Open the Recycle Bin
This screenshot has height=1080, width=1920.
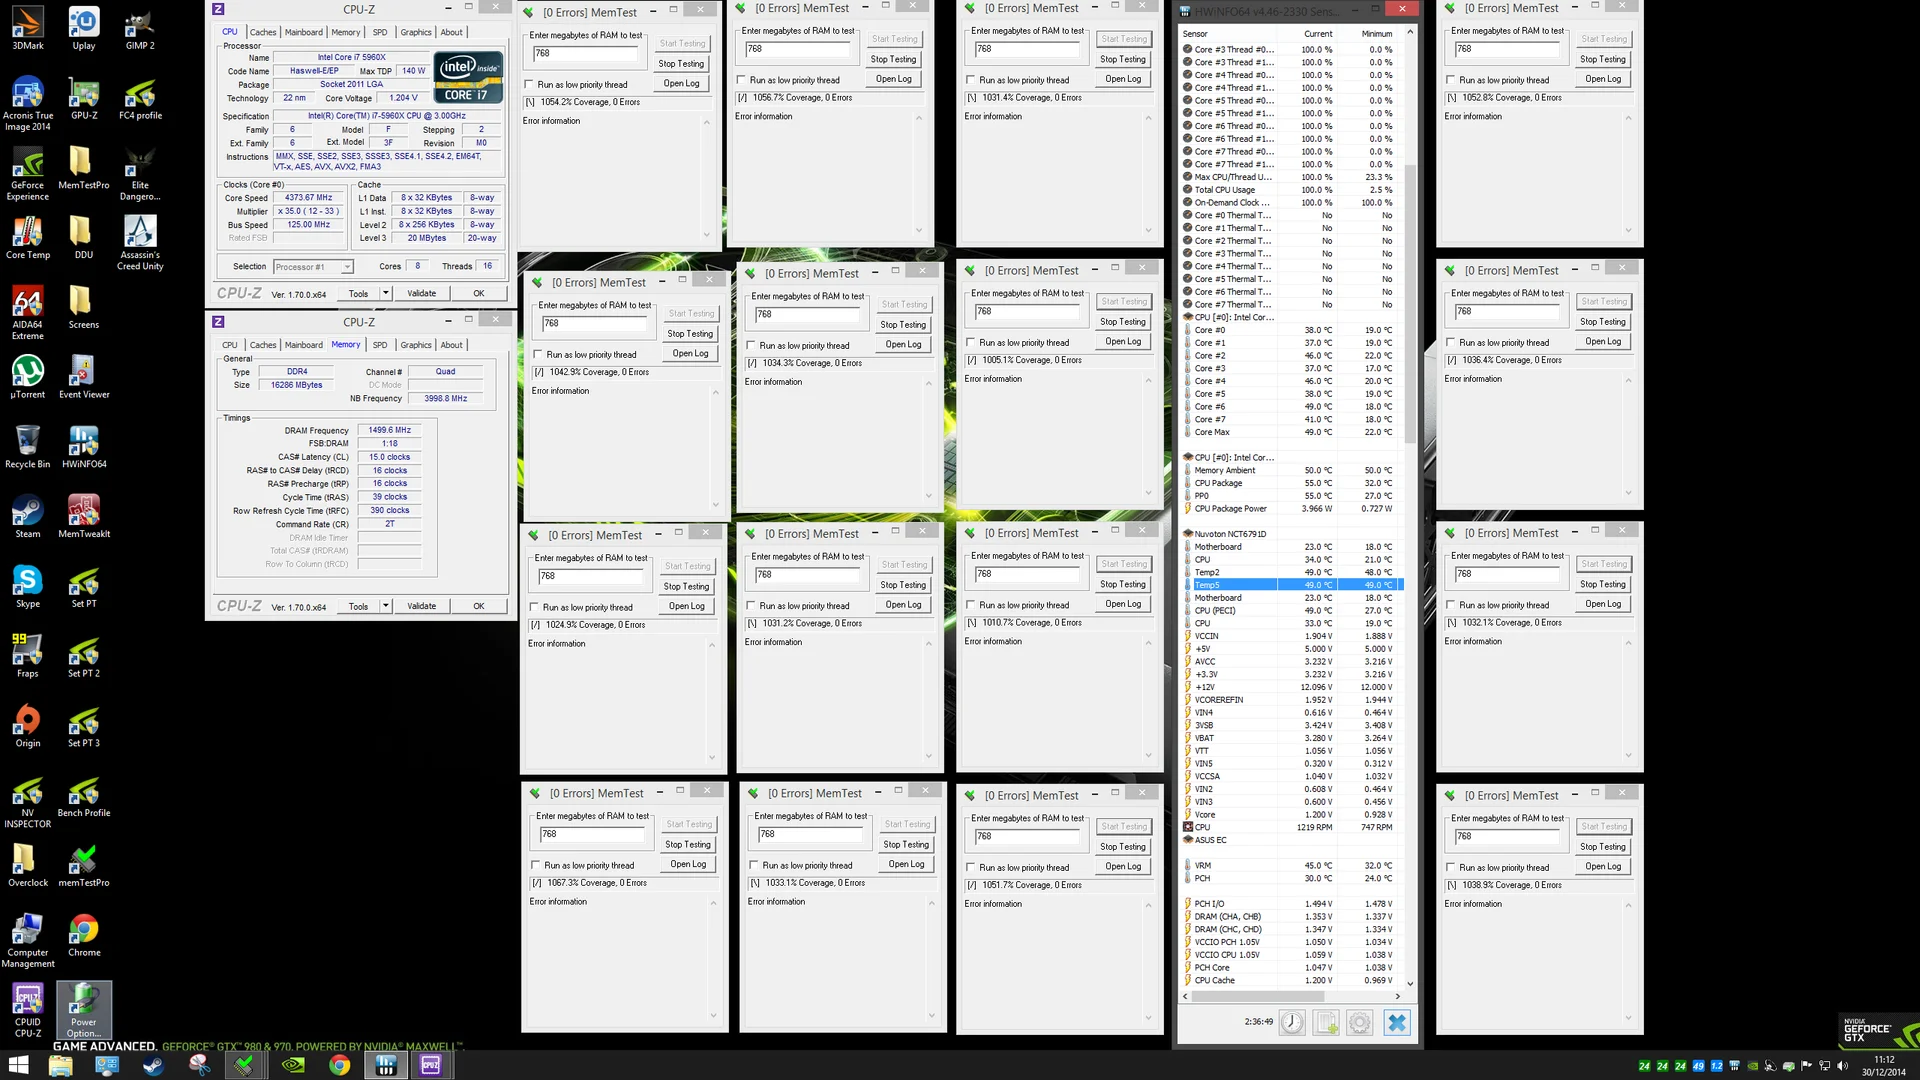(28, 447)
